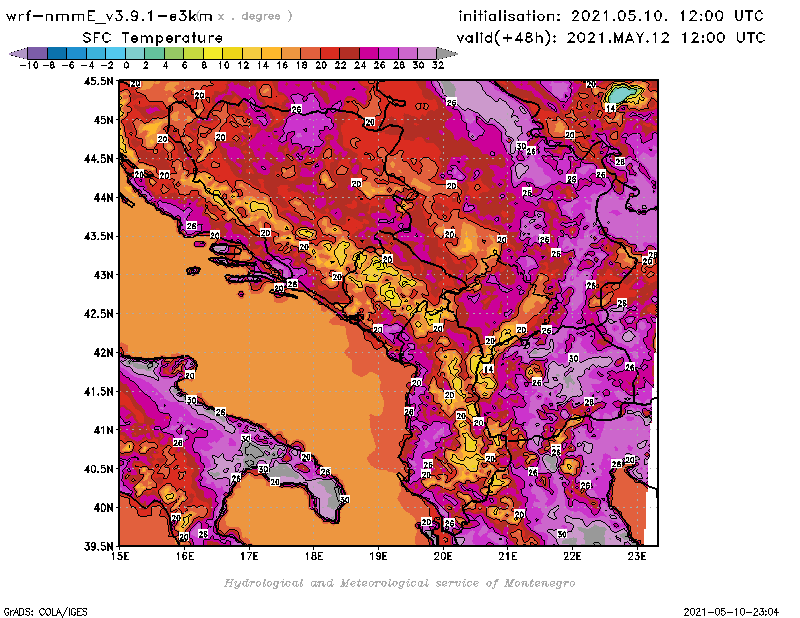The height and width of the screenshot is (618, 800).
Task: Click the legend swatch between 4 and 6
Action: (173, 53)
